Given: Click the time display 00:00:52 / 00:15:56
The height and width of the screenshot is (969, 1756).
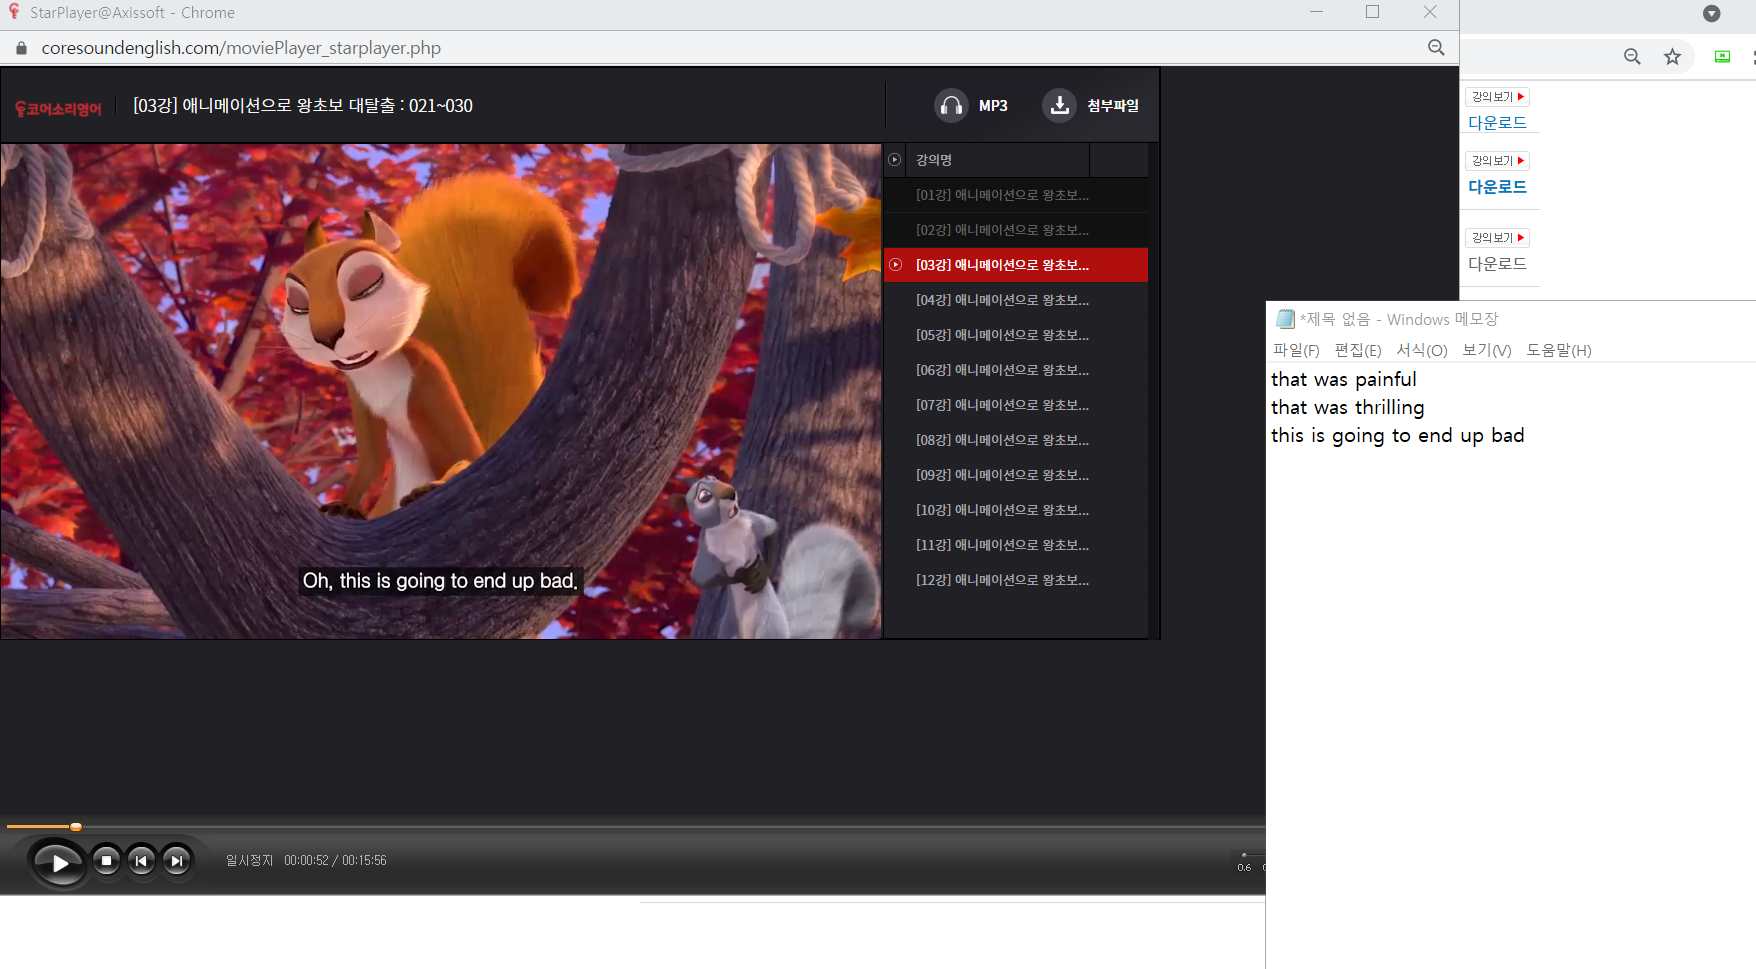Looking at the screenshot, I should [335, 861].
